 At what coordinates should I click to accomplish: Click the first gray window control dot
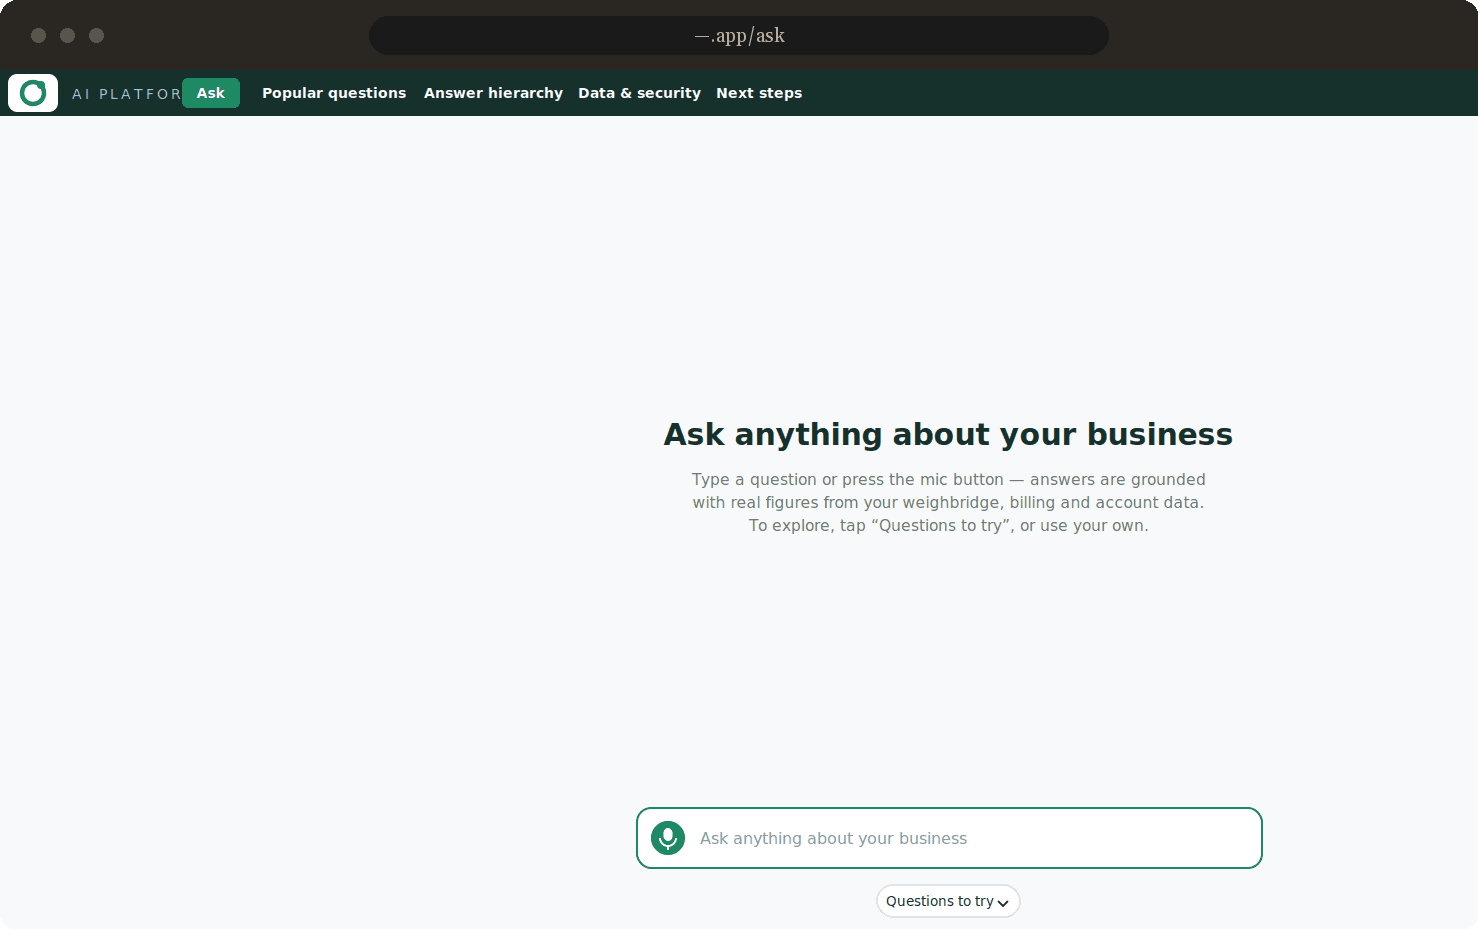39,36
